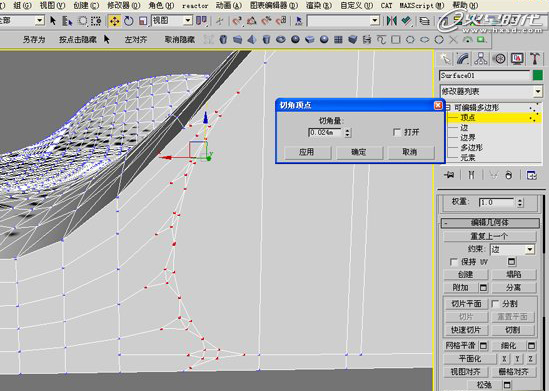The width and height of the screenshot is (549, 391).
Task: Click 应用 in the chamfer dialog
Action: (x=307, y=152)
